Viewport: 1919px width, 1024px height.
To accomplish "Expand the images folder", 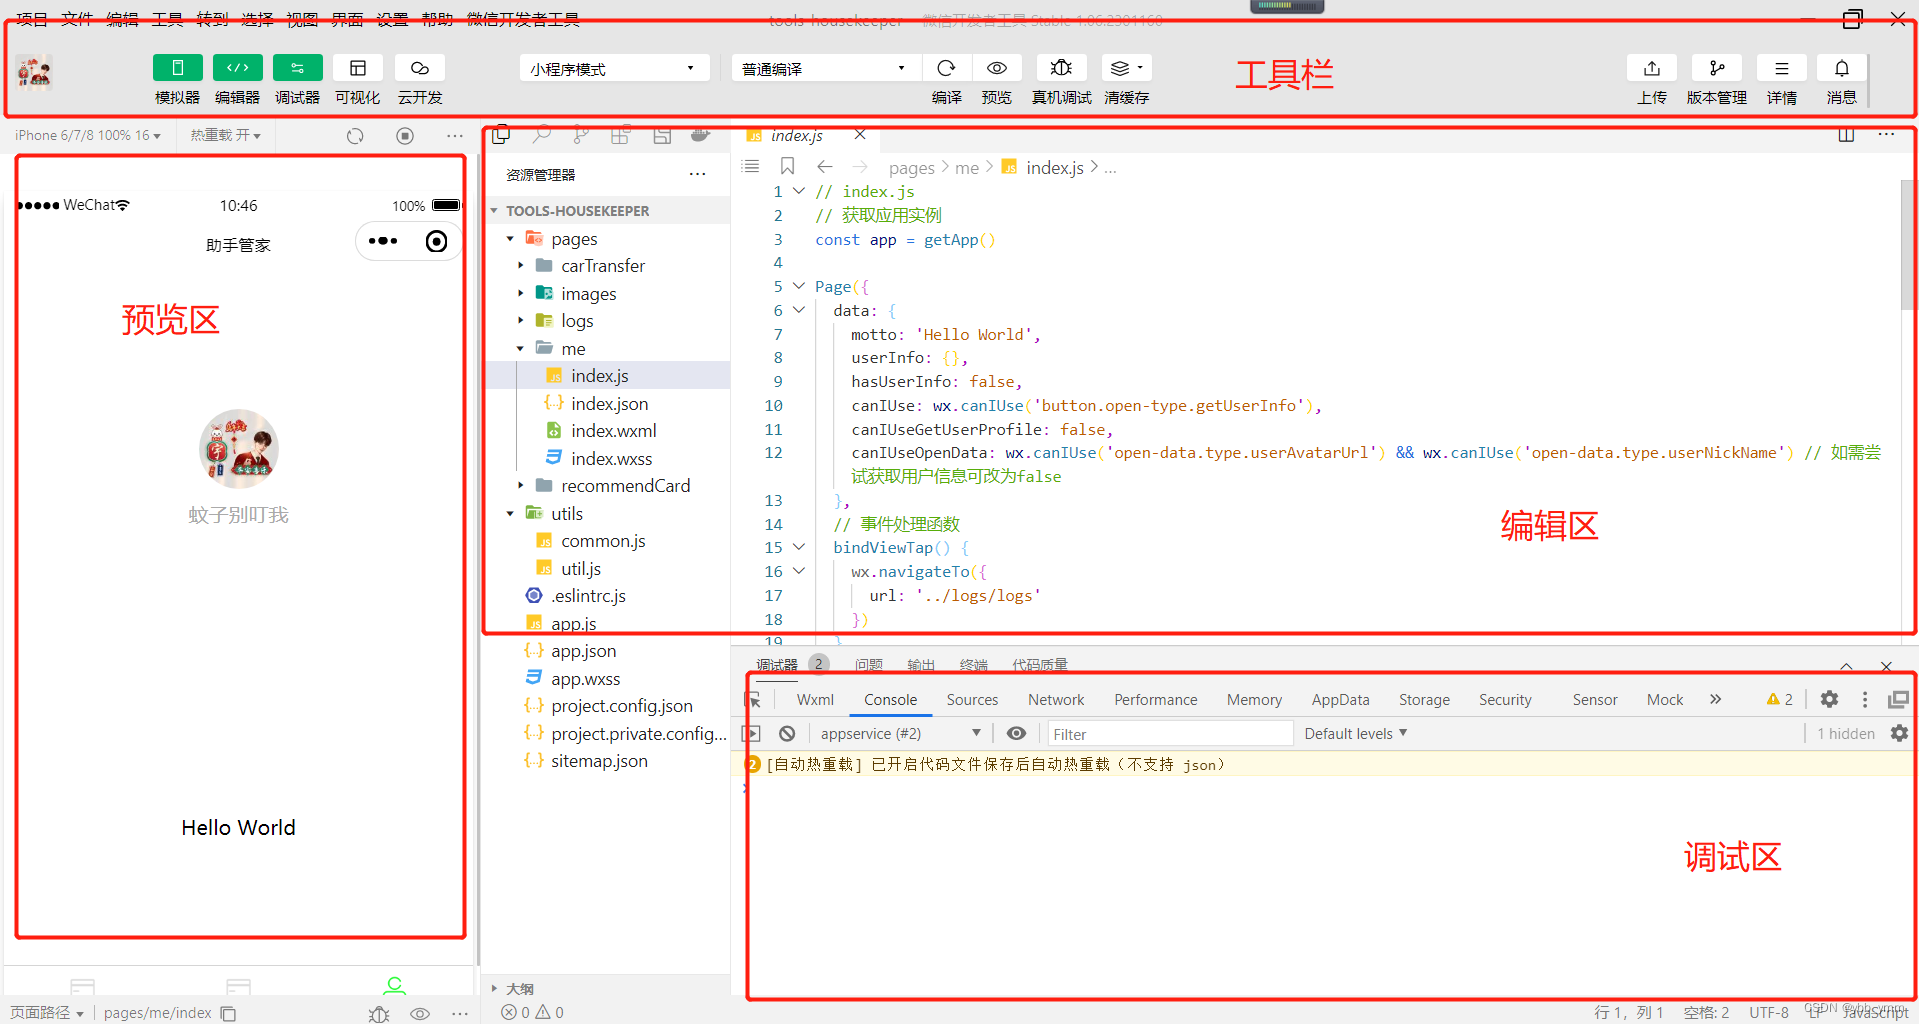I will point(520,294).
